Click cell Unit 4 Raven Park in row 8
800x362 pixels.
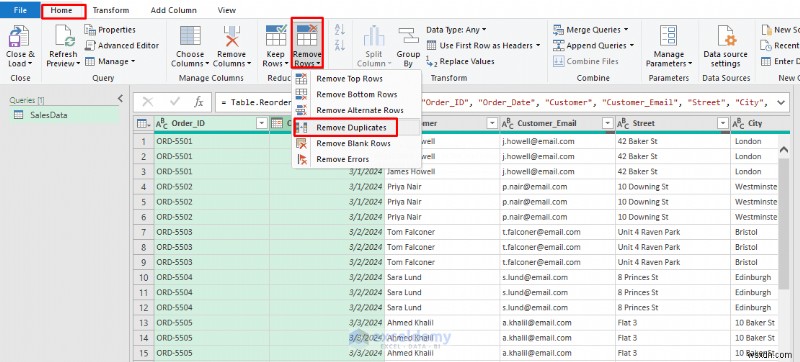point(673,247)
